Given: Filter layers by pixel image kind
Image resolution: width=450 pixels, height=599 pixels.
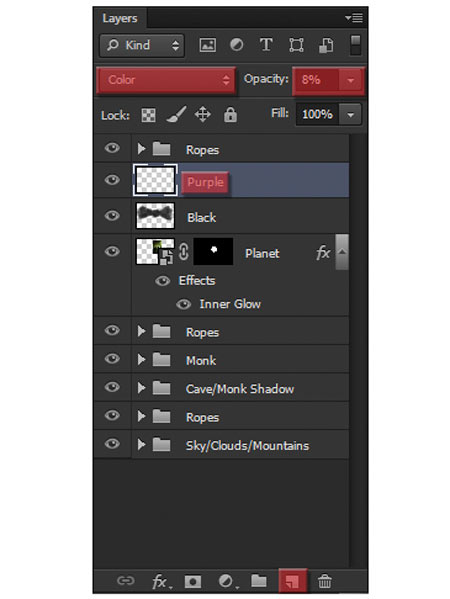Looking at the screenshot, I should [x=207, y=45].
